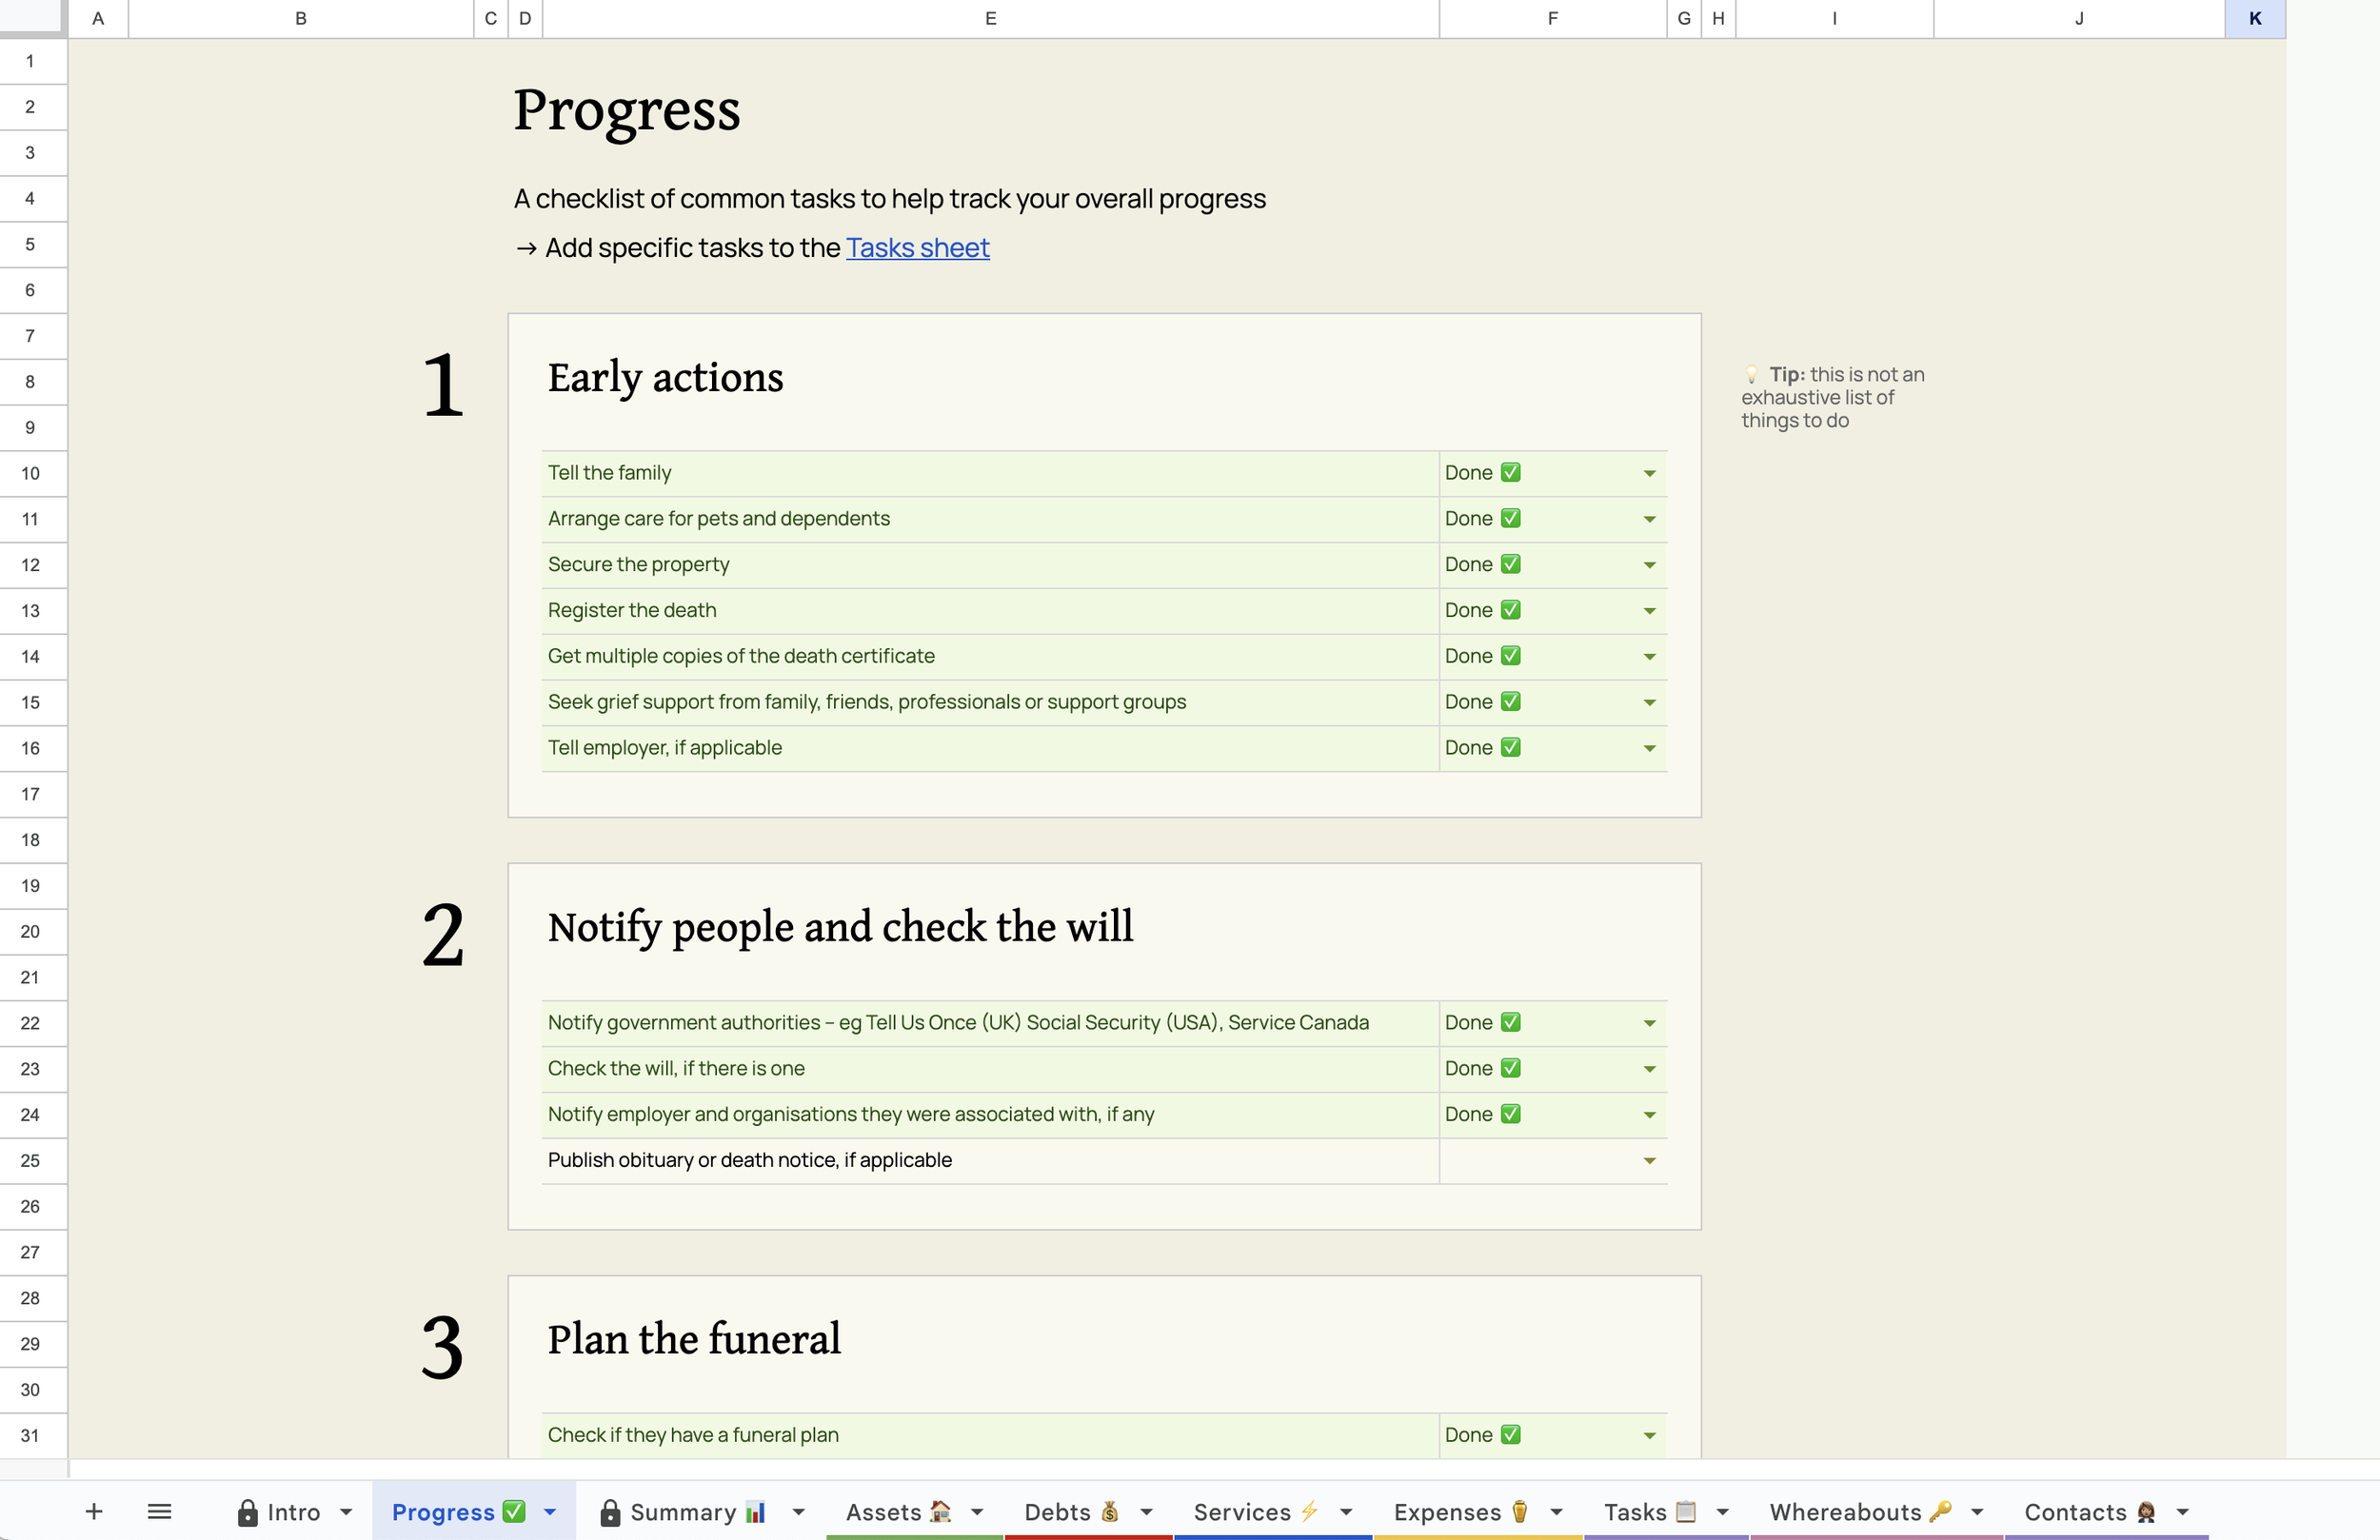Open status dropdown for Publish obituary row
Image resolution: width=2380 pixels, height=1540 pixels.
click(1649, 1161)
